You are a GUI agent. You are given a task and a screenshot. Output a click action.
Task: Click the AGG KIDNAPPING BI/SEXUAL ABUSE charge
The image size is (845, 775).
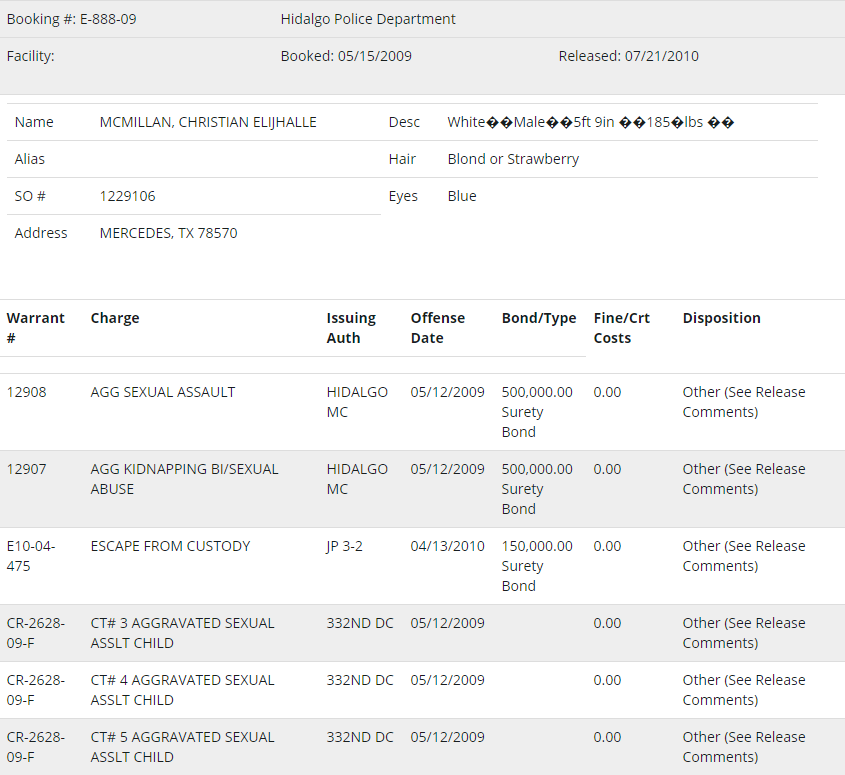[x=184, y=479]
